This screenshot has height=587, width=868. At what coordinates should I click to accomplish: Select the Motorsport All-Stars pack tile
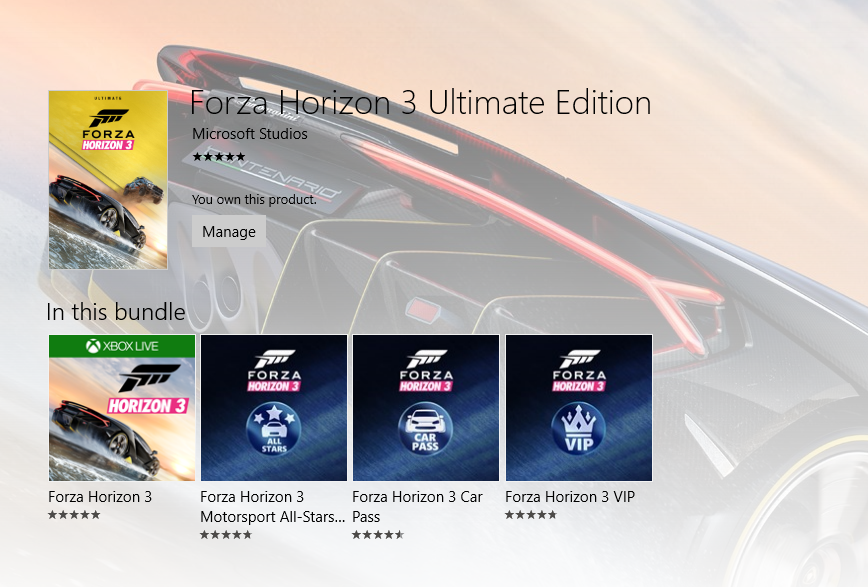(x=274, y=408)
